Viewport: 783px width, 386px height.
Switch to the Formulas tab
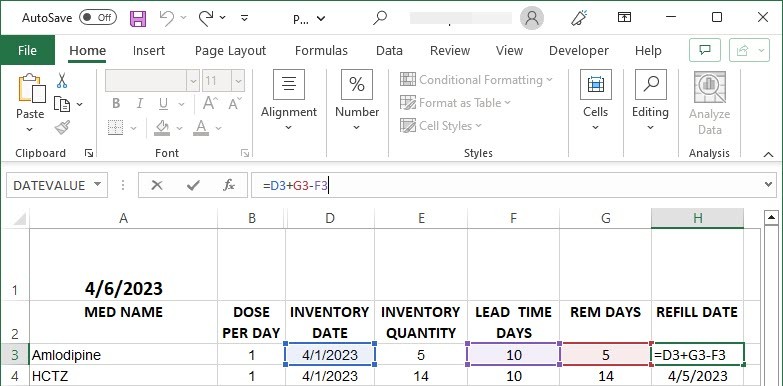(321, 50)
